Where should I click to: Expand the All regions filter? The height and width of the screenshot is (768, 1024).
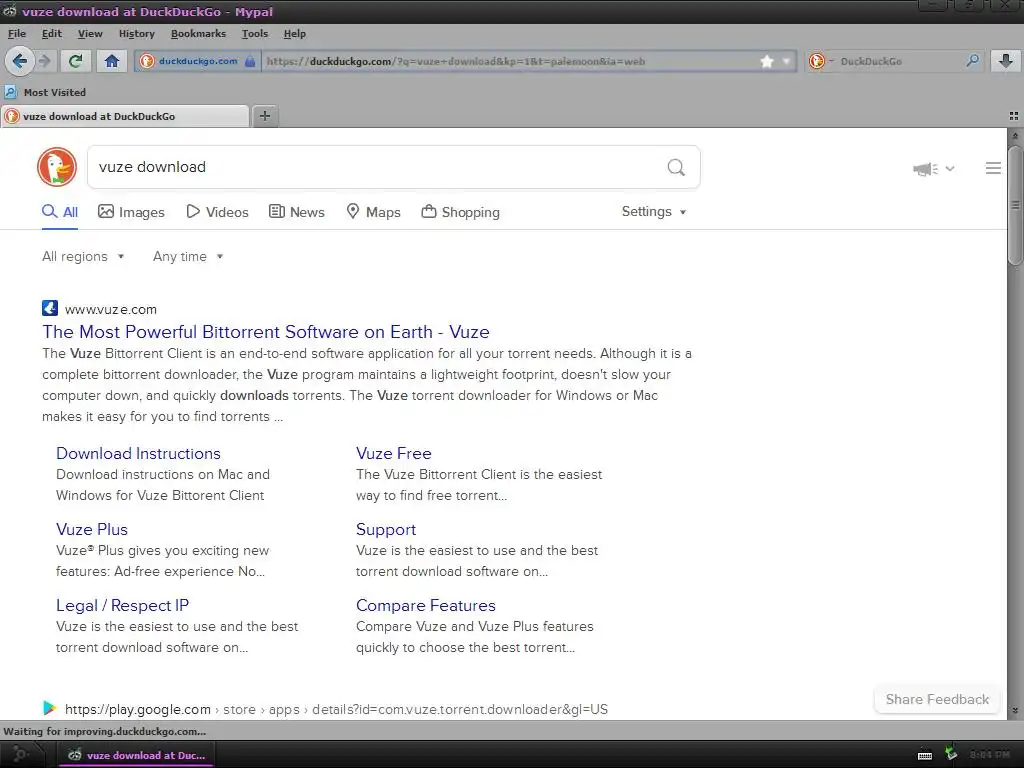[x=83, y=257]
